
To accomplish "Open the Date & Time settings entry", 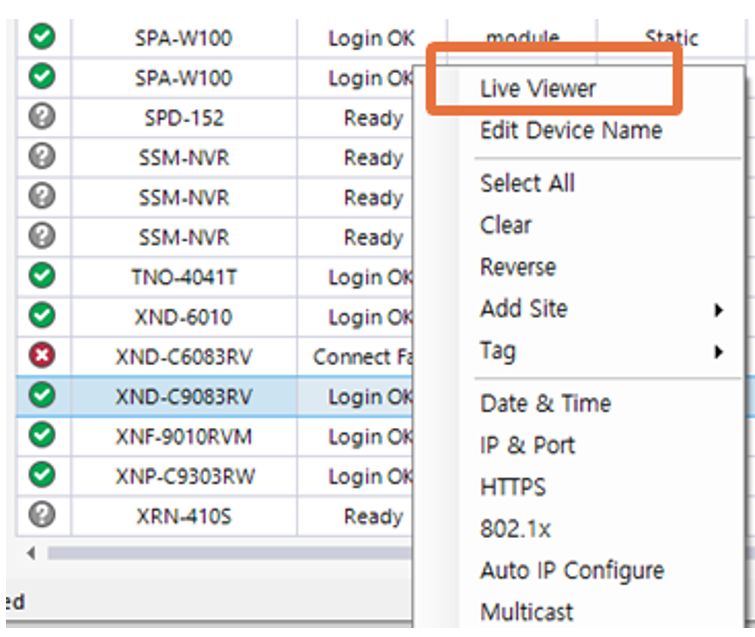I will click(x=545, y=404).
